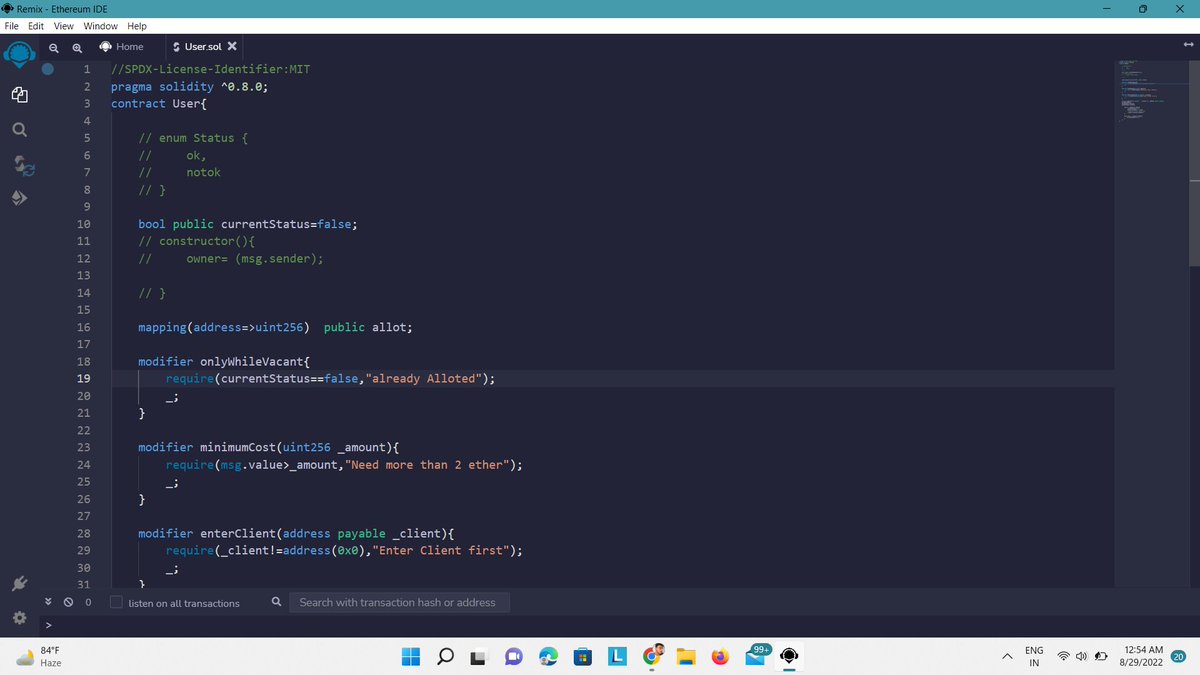Click the SPDX-License-Identifier comment line
The width and height of the screenshot is (1200, 675).
(x=210, y=69)
